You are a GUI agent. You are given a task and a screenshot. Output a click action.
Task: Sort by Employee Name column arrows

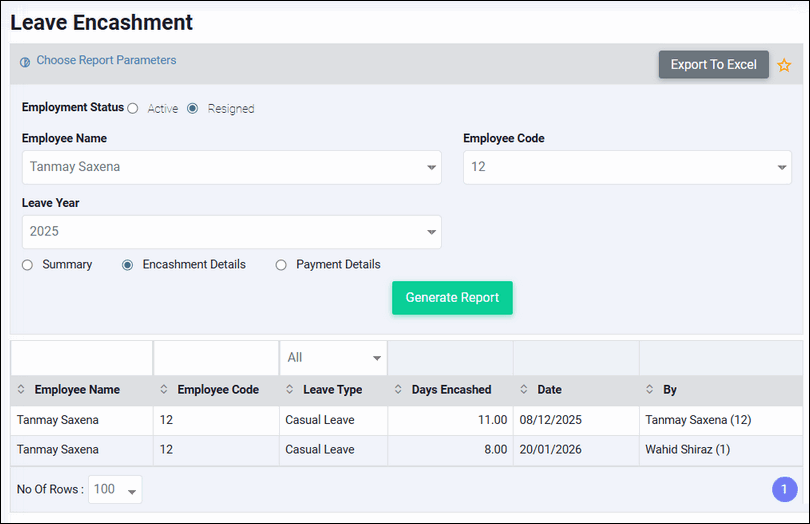(x=22, y=390)
